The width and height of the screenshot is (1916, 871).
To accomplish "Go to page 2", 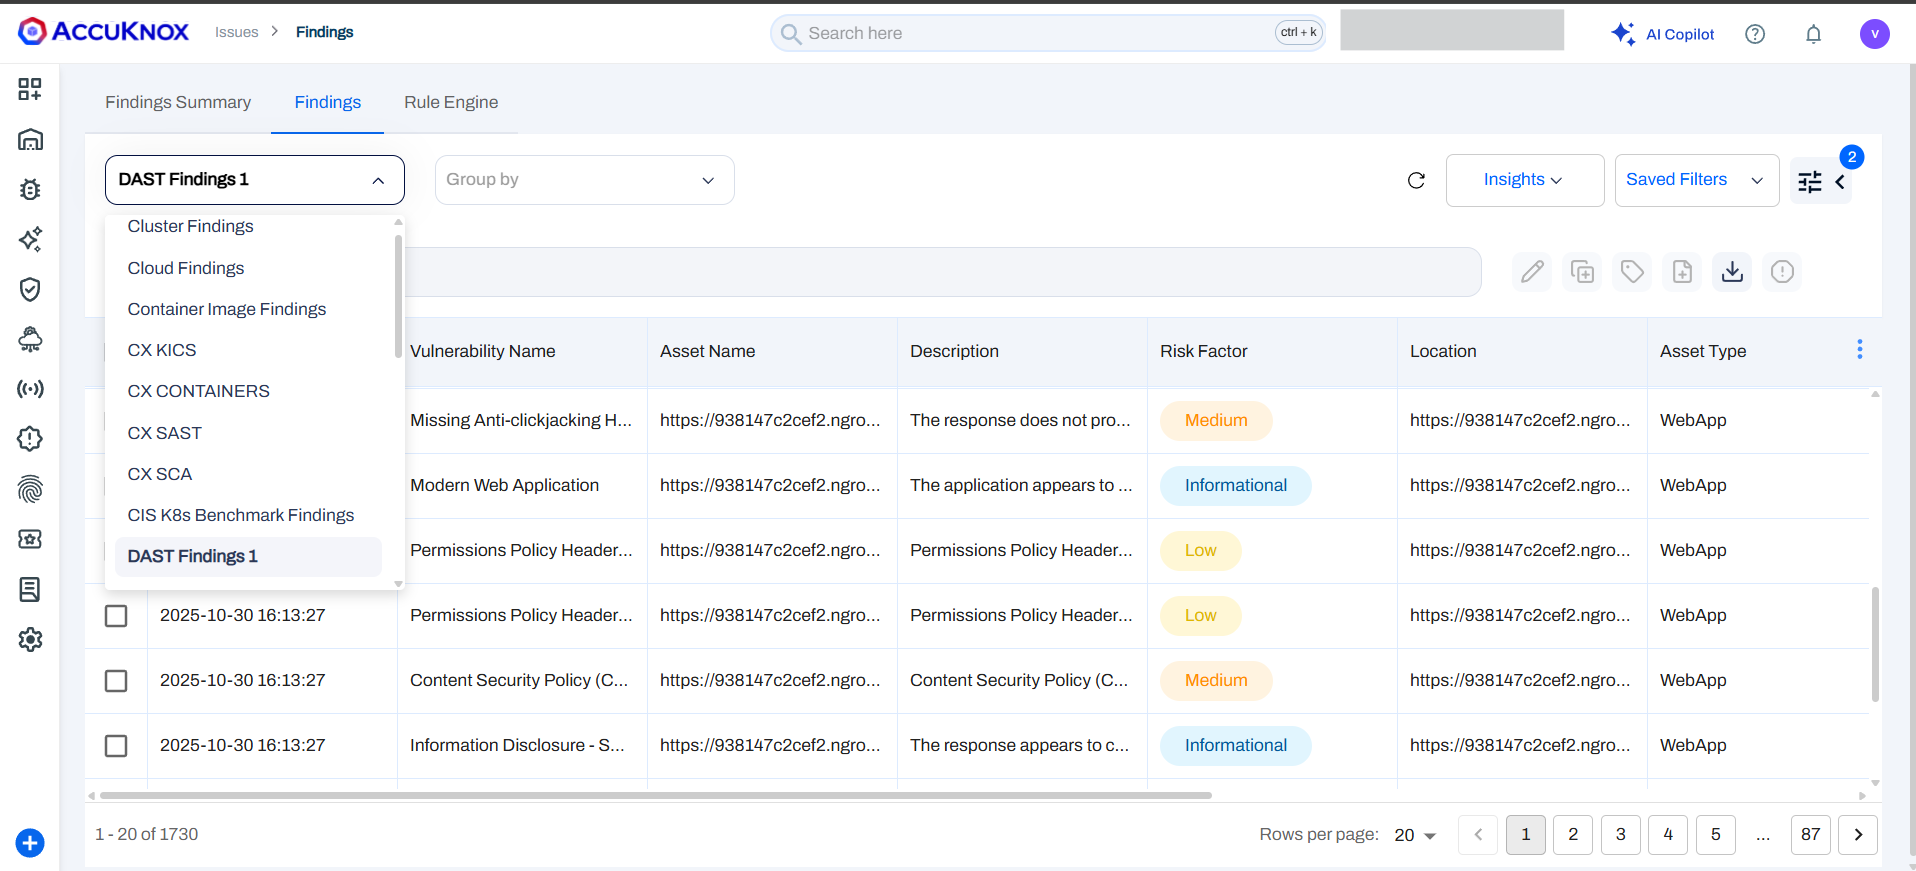I will click(x=1573, y=835).
